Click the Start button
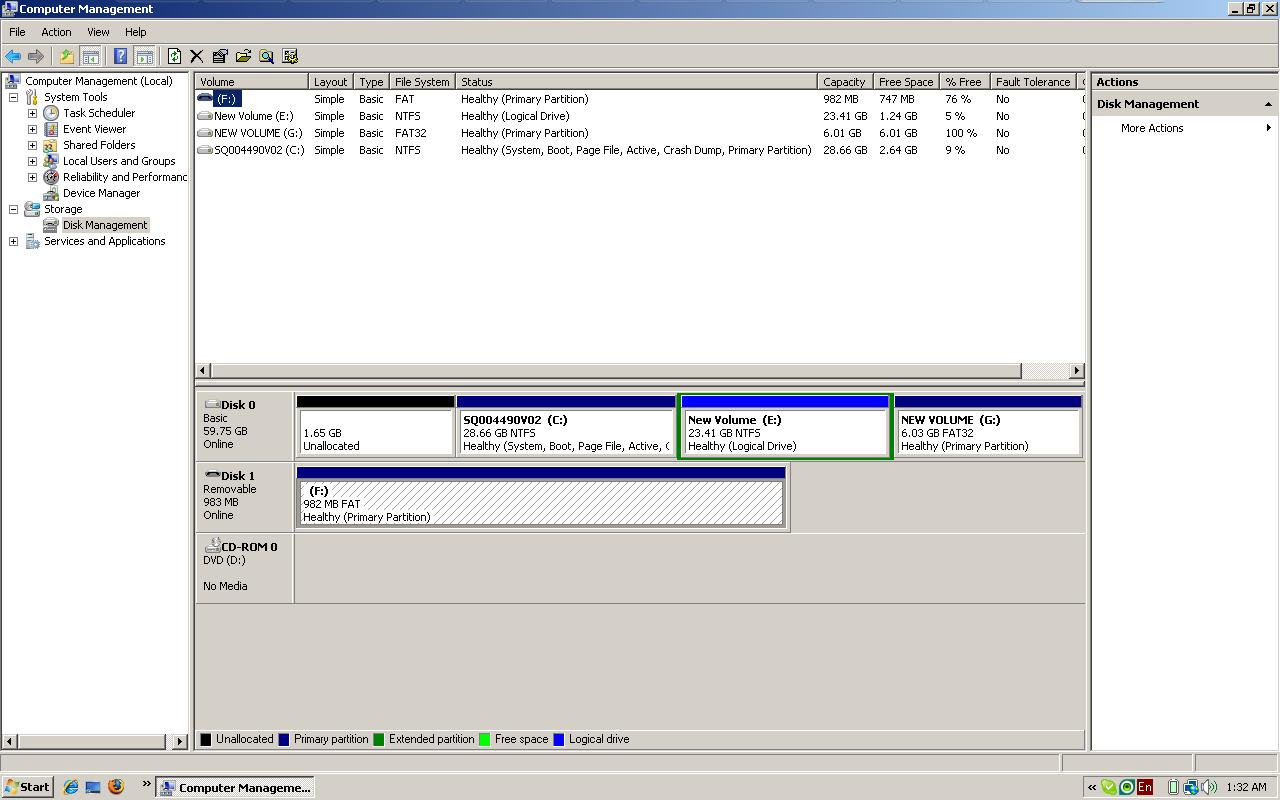 pos(27,787)
